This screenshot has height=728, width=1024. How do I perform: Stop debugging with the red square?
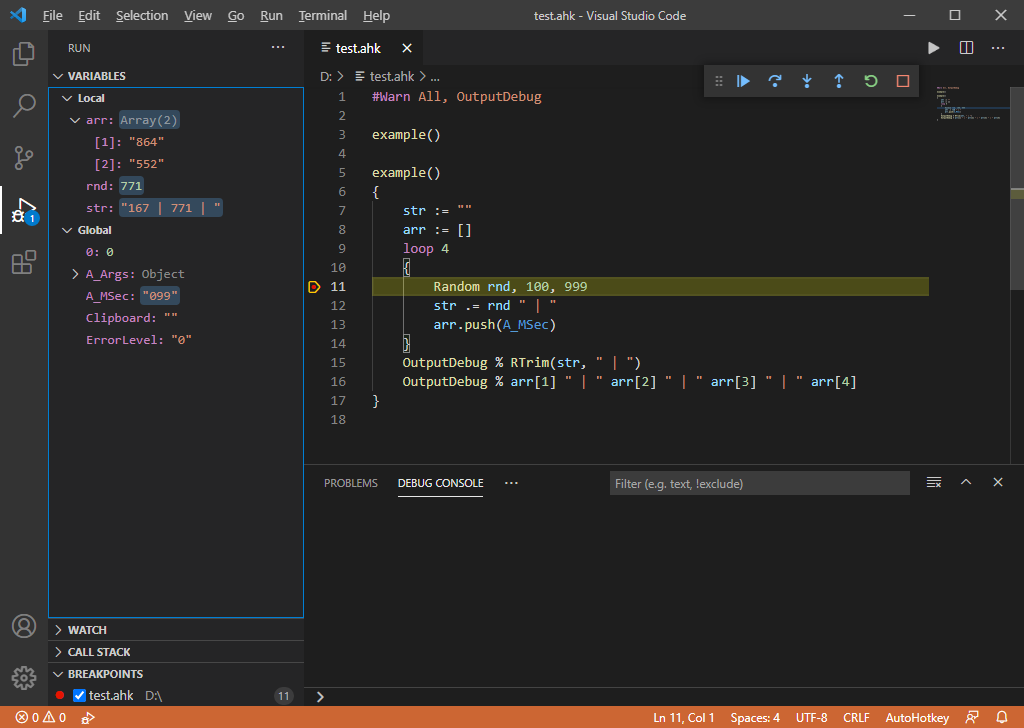click(x=903, y=81)
